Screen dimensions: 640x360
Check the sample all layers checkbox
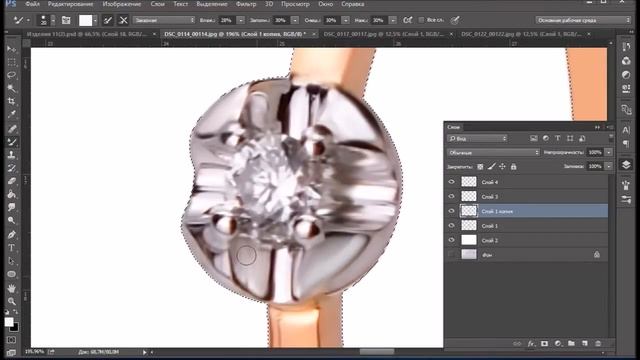[x=421, y=20]
